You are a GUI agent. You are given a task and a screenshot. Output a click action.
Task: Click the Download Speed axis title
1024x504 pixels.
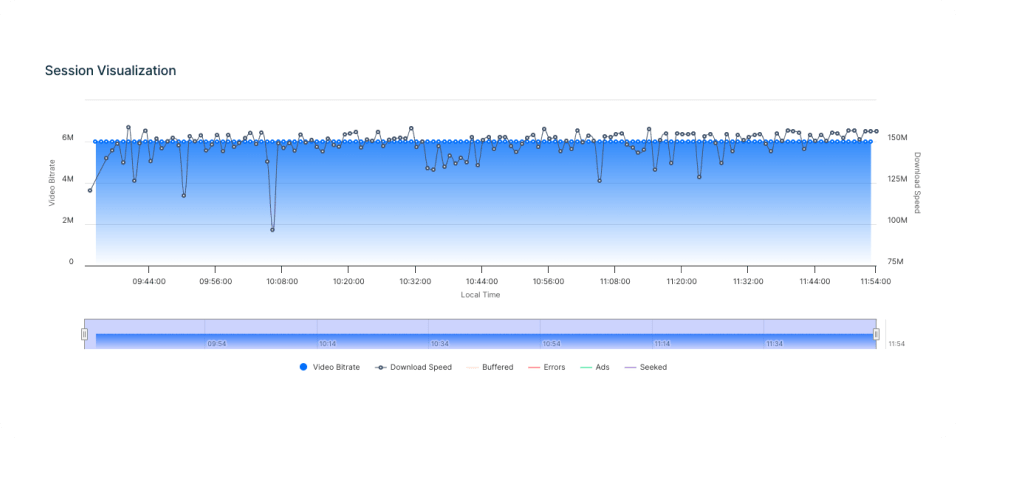[917, 183]
